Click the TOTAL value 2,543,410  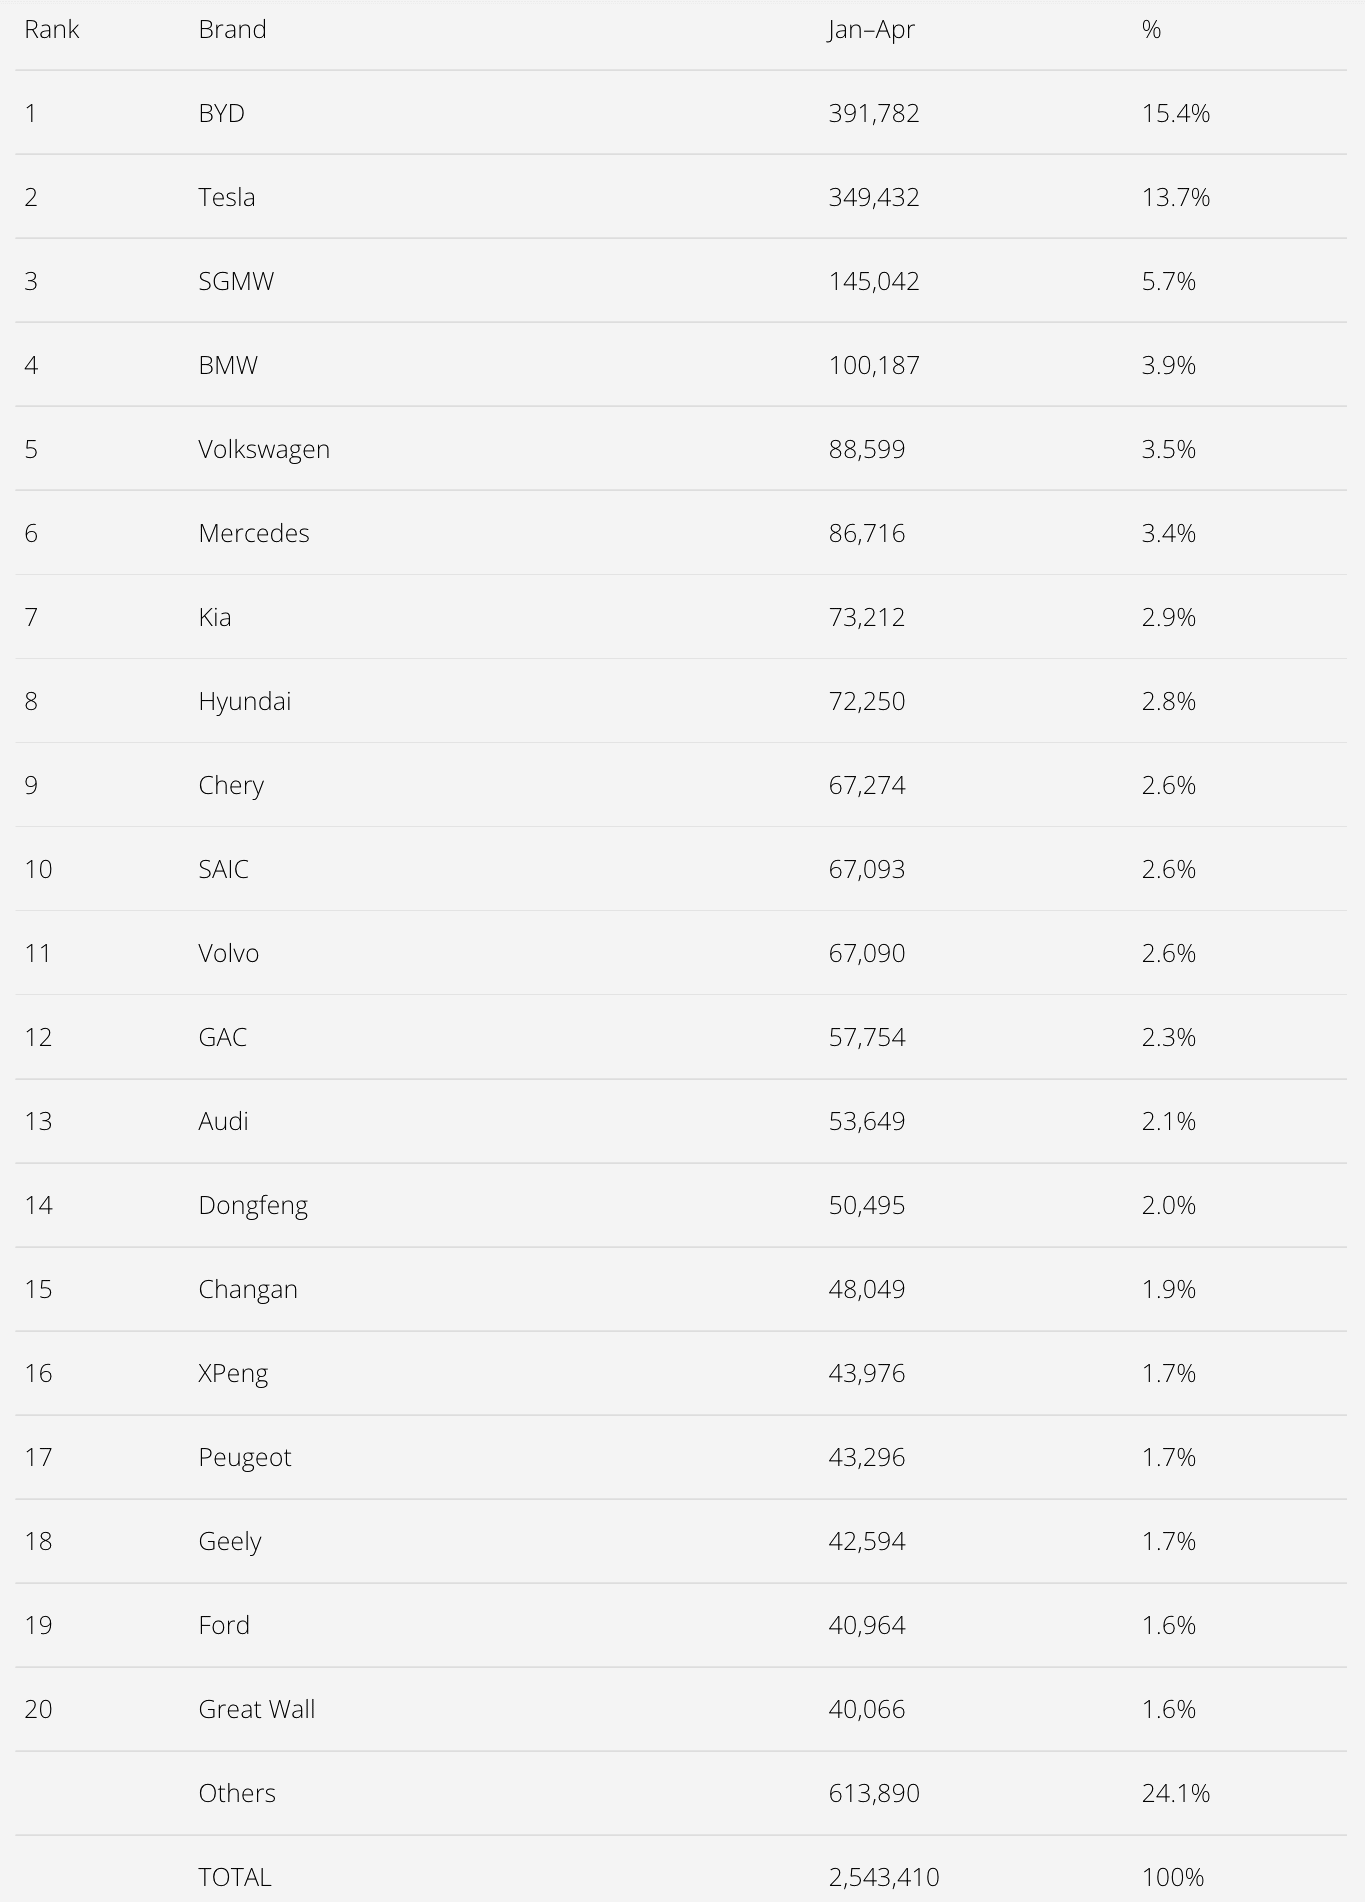pyautogui.click(x=883, y=1877)
